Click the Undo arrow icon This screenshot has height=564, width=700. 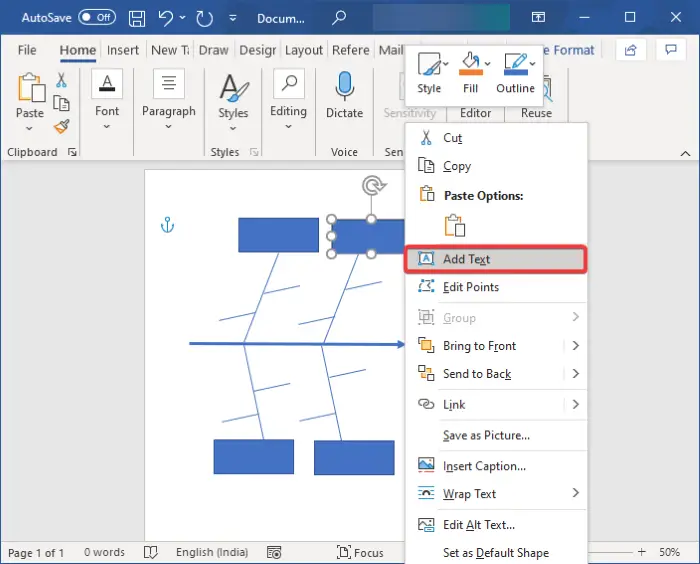coord(166,18)
